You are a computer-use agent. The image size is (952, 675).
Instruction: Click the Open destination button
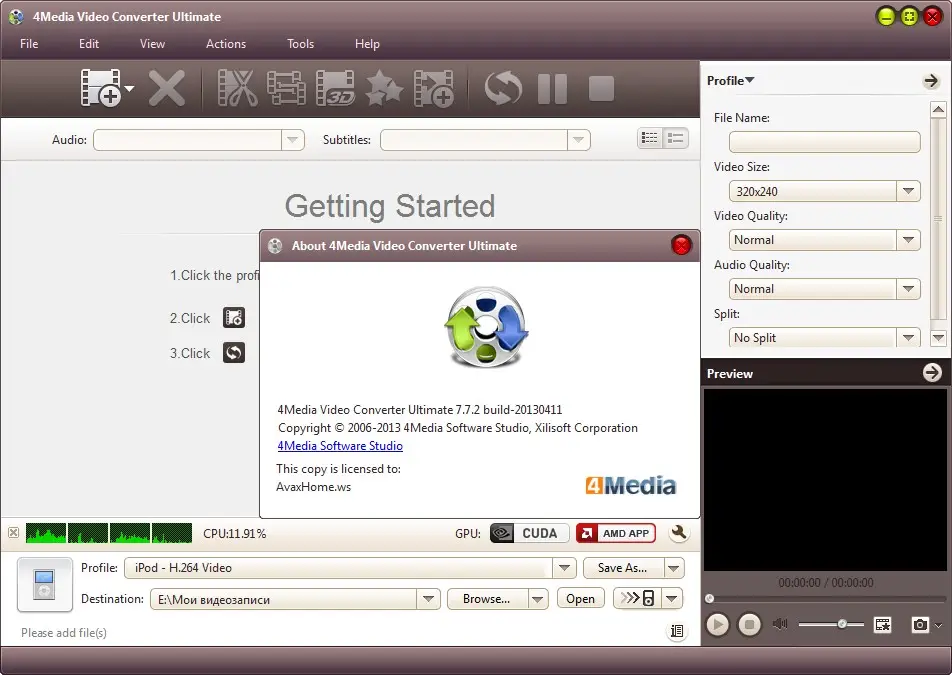[x=580, y=599]
